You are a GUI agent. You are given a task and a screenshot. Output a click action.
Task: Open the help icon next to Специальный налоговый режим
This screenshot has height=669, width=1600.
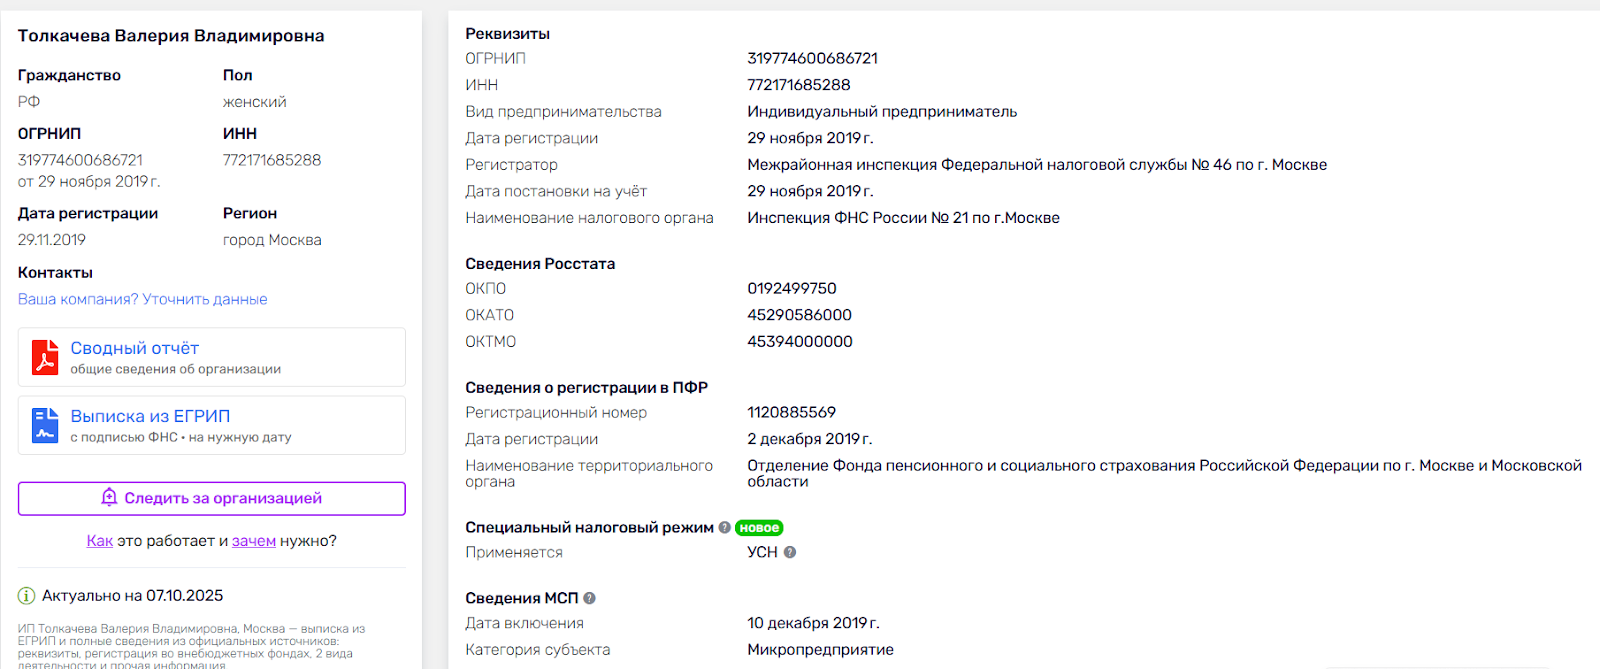(725, 528)
